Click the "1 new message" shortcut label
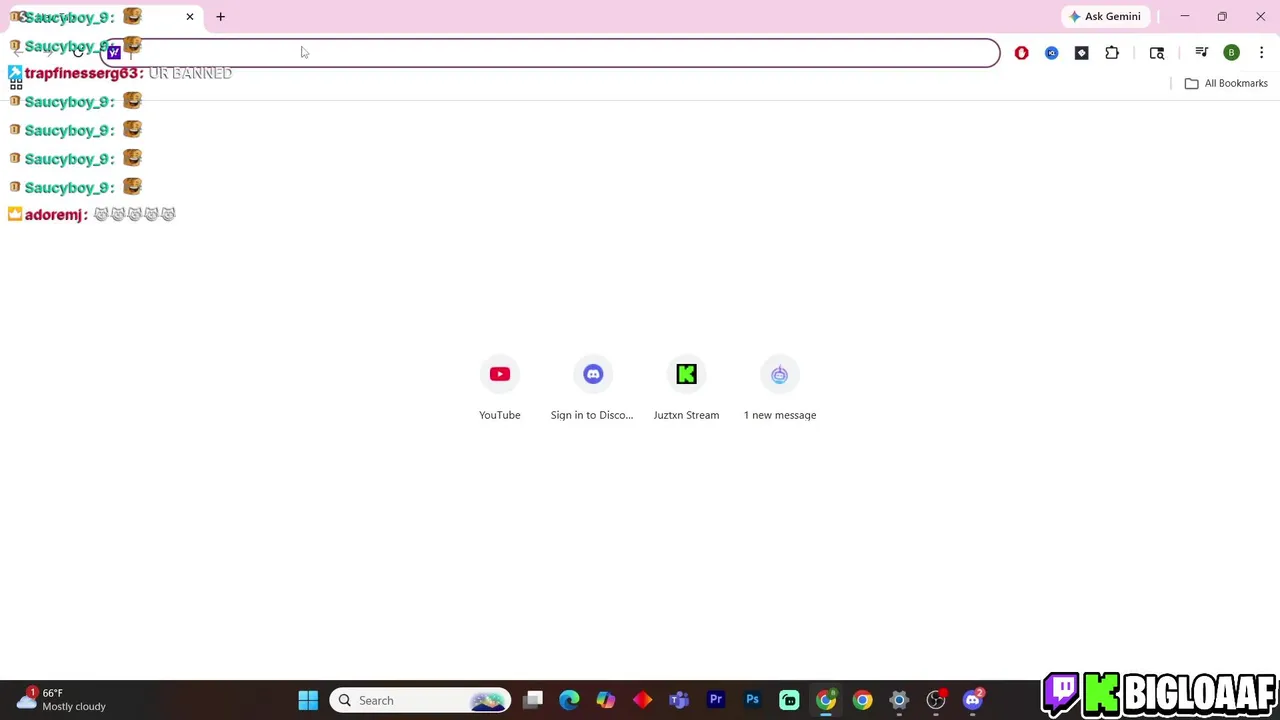 click(x=780, y=415)
